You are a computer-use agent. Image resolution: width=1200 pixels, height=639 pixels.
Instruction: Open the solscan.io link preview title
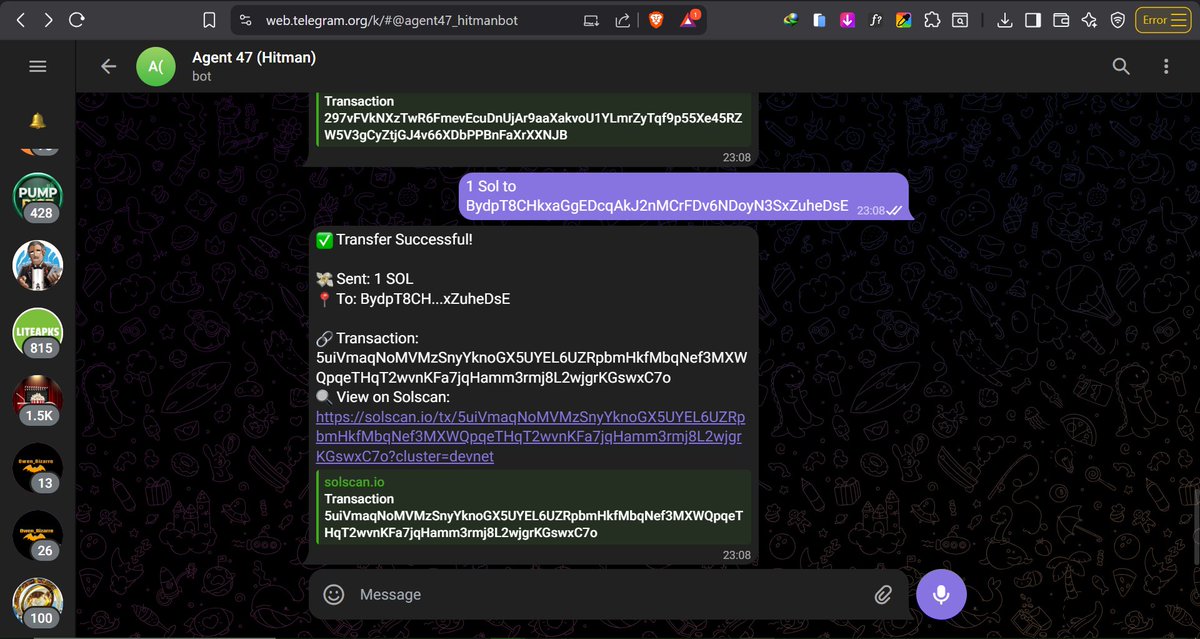point(355,482)
